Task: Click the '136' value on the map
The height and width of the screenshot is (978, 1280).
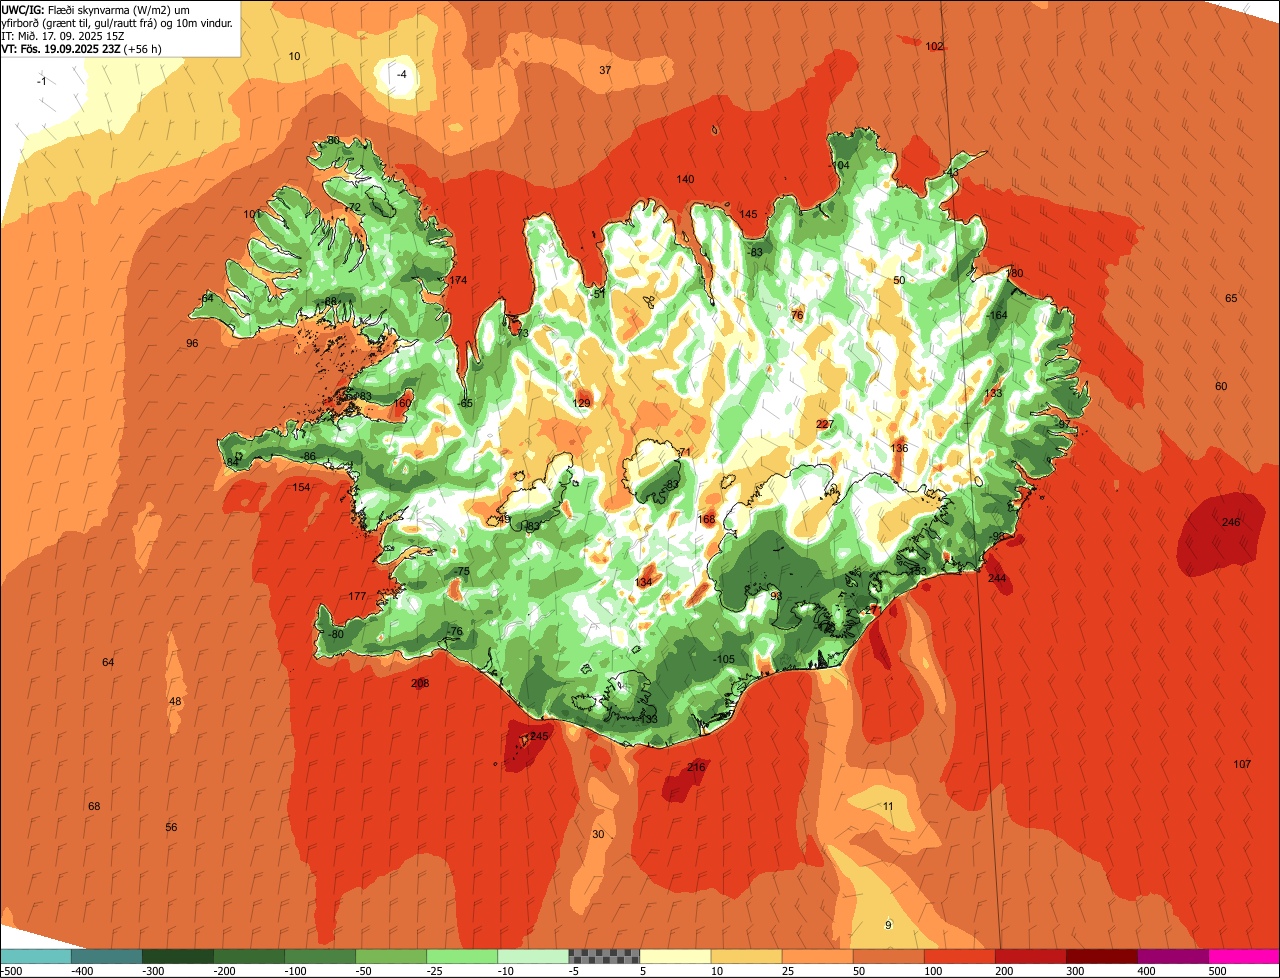Action: tap(899, 448)
